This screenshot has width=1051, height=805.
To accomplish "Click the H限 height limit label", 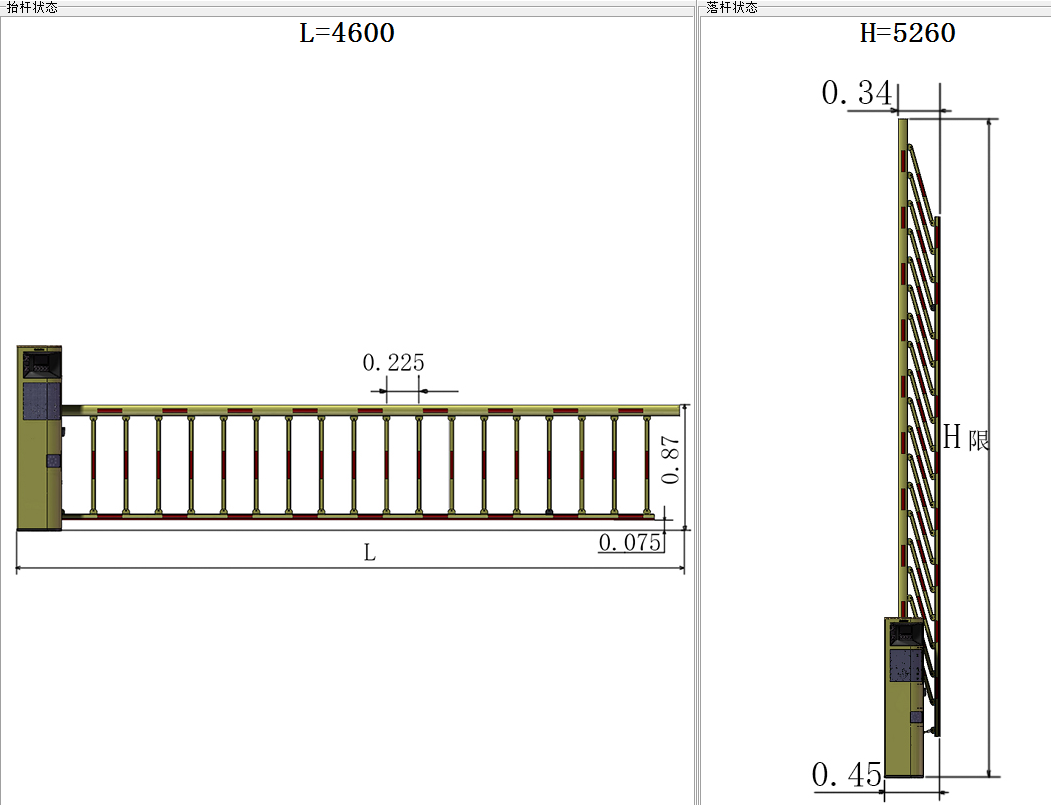I will pyautogui.click(x=966, y=437).
